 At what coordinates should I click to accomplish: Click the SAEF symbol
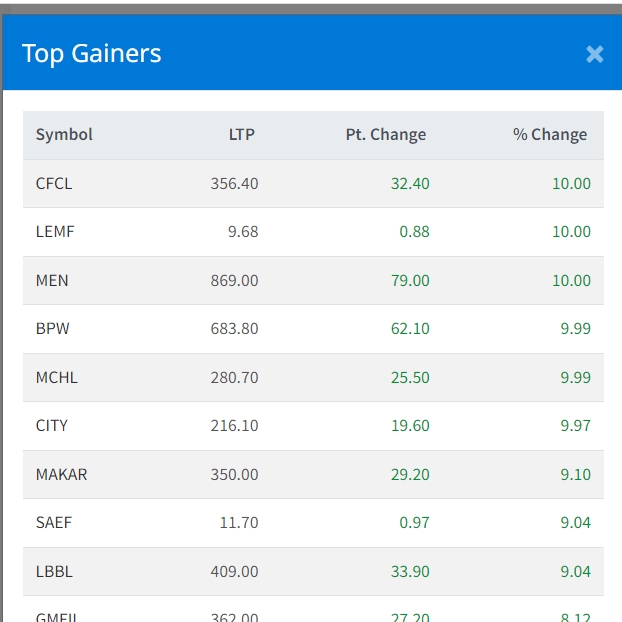(x=54, y=522)
